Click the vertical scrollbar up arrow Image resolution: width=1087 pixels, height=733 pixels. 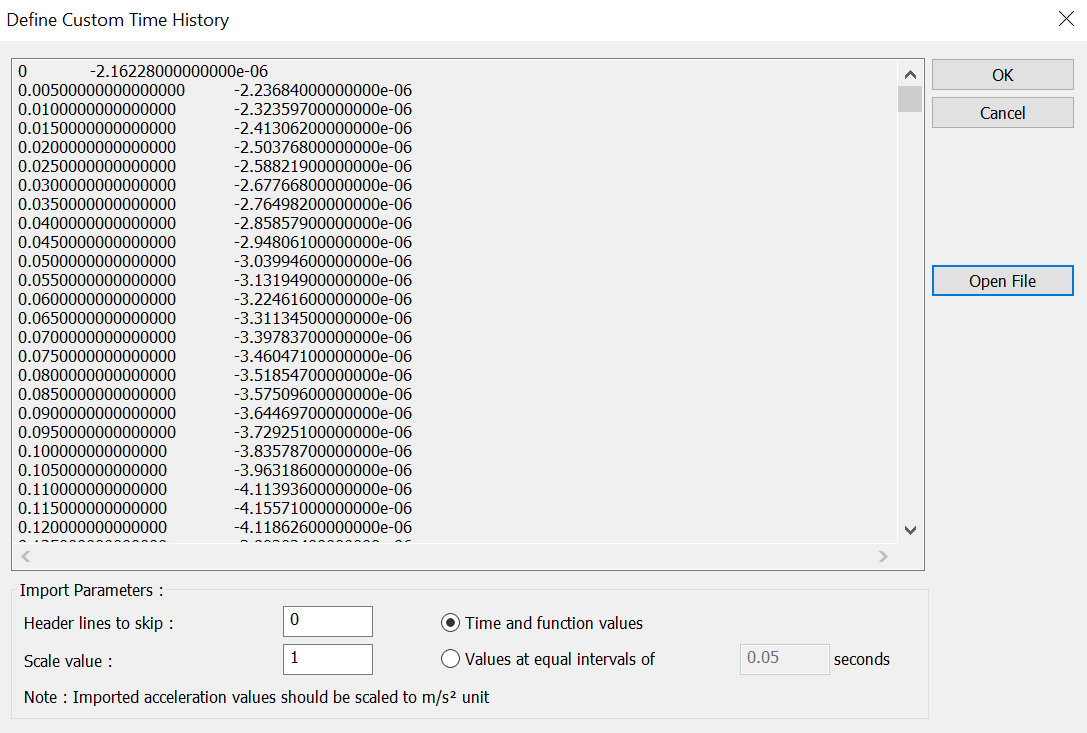click(909, 73)
